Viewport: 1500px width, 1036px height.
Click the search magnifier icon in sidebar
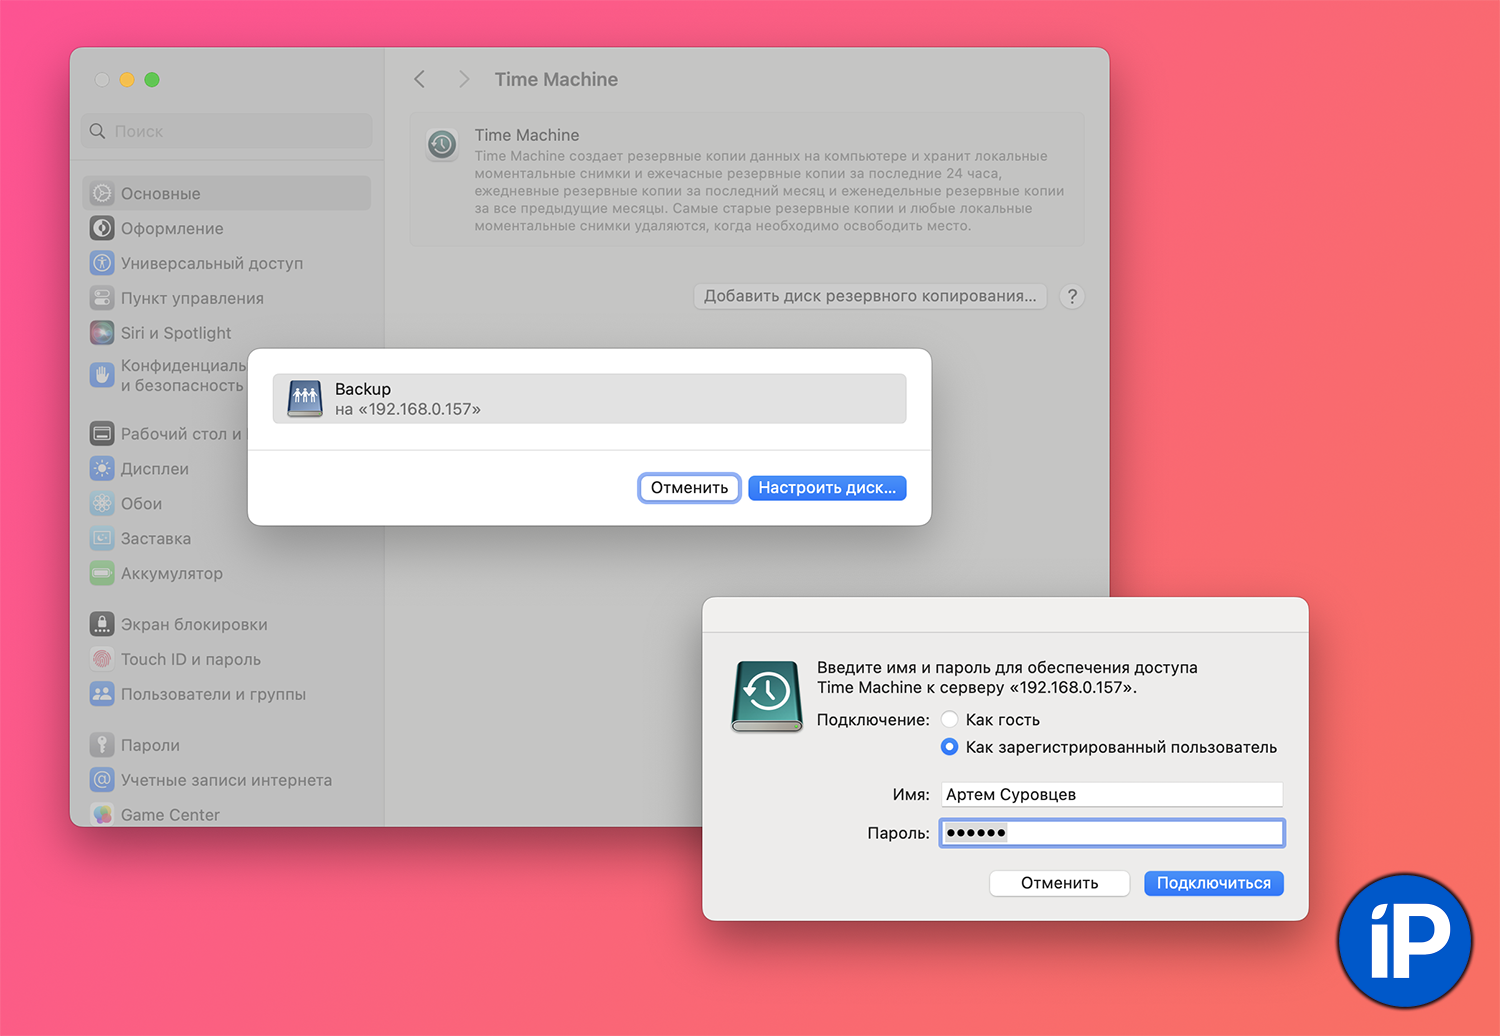tap(97, 131)
